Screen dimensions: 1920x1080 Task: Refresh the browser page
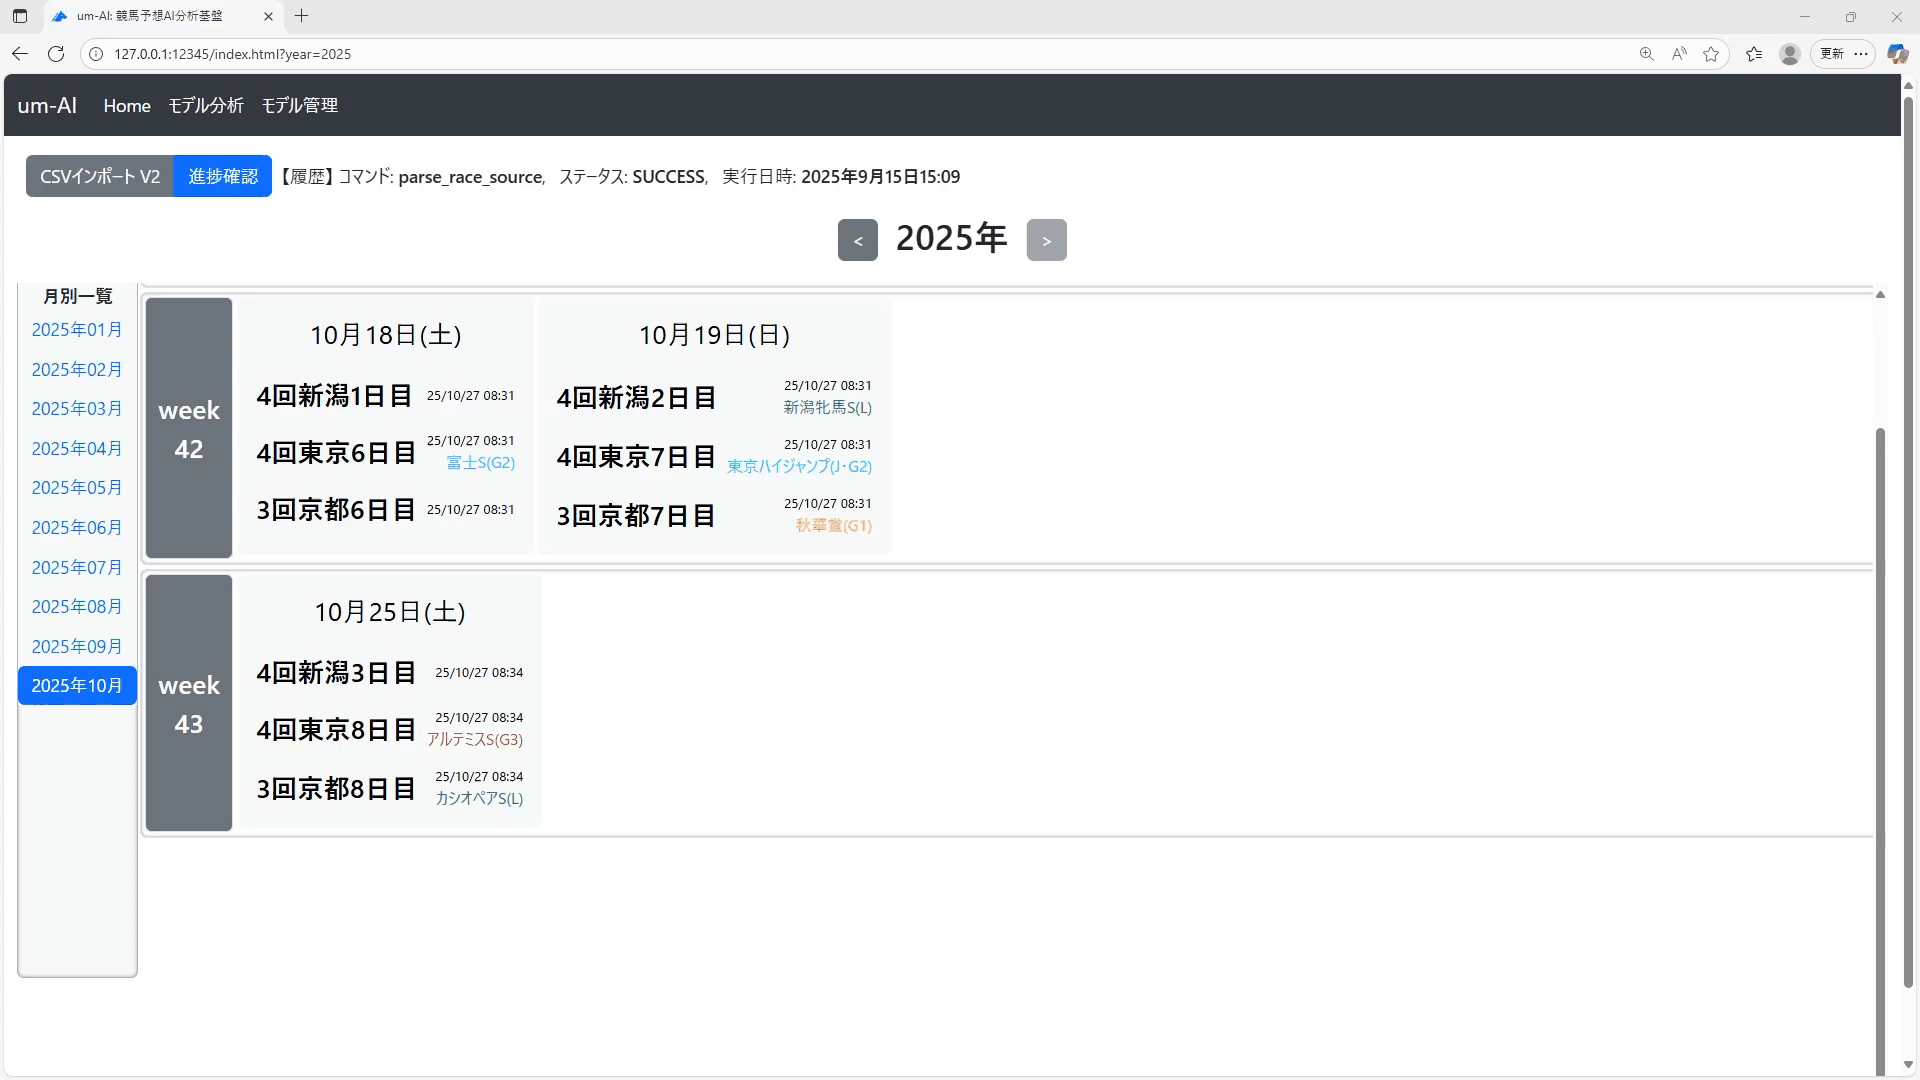point(56,54)
